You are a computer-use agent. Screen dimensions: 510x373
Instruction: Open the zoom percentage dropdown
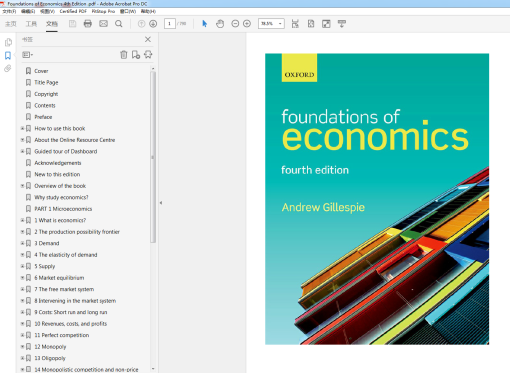coord(280,24)
